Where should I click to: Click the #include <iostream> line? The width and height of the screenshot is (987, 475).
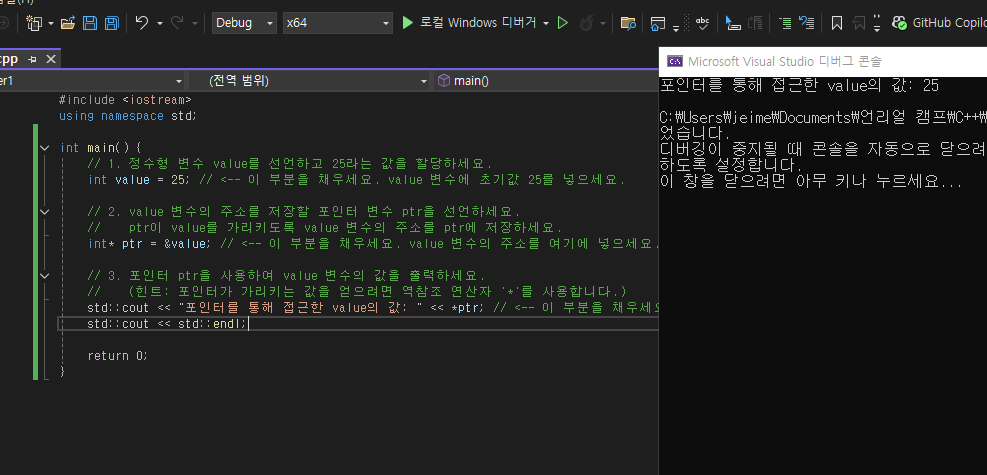click(125, 100)
